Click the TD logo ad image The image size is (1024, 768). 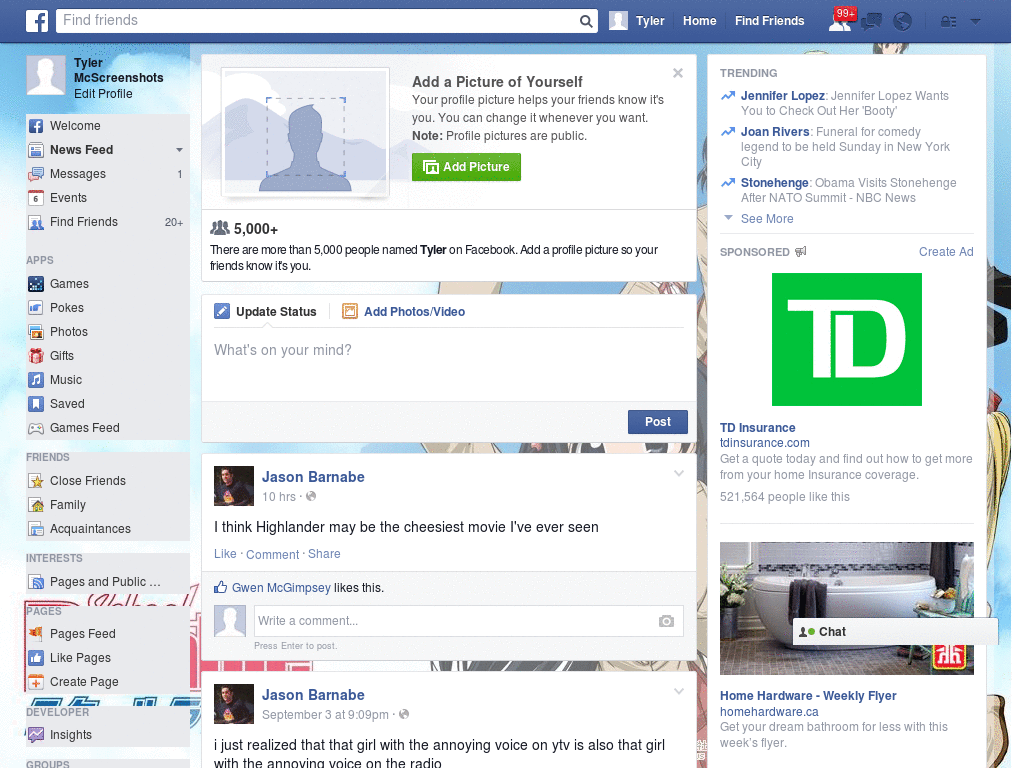coord(846,340)
